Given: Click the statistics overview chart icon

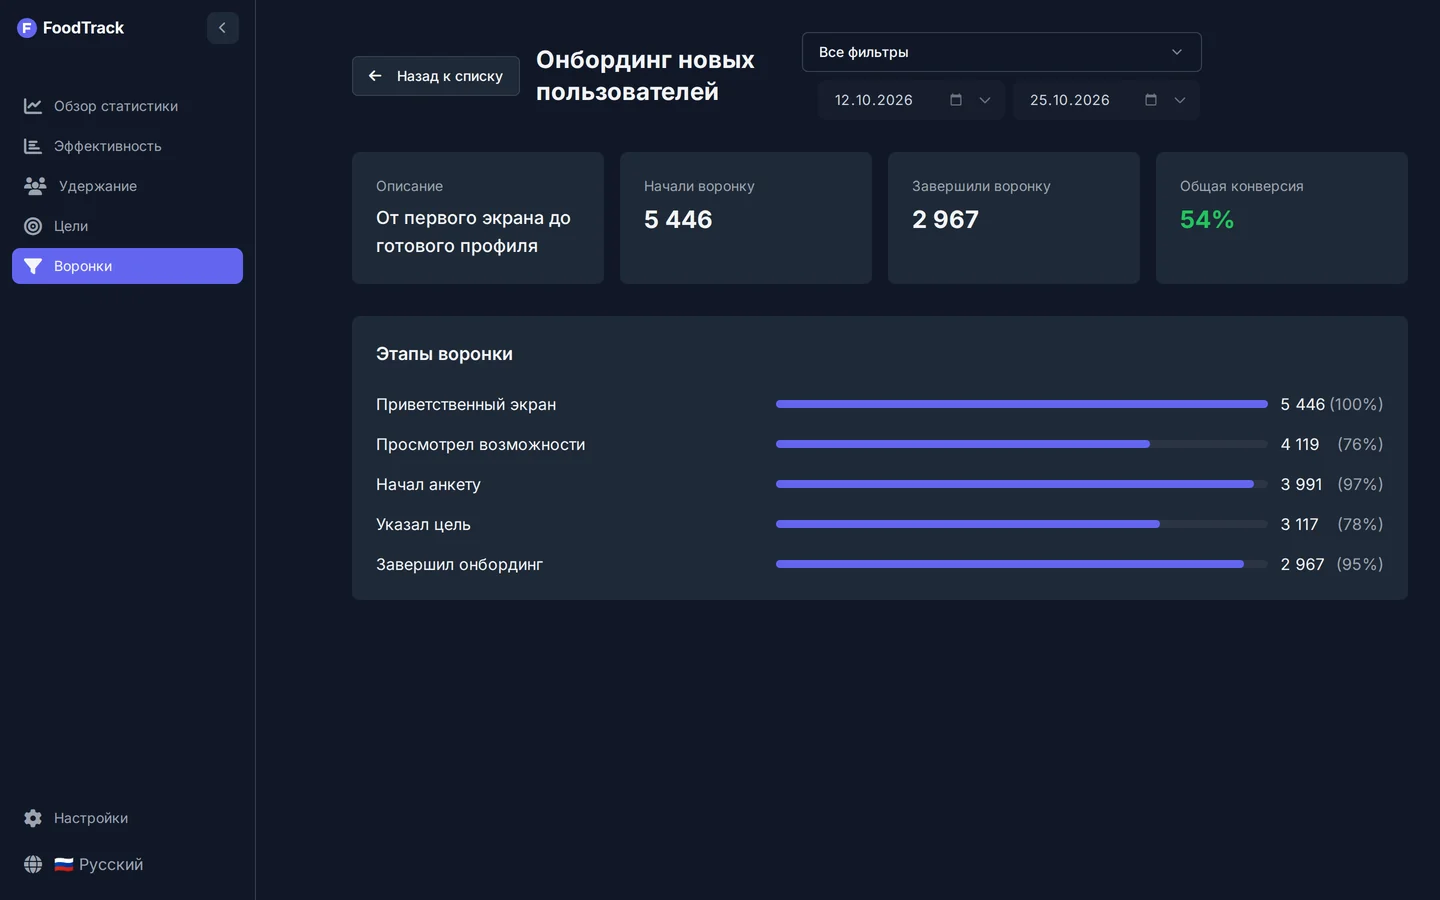Looking at the screenshot, I should (33, 106).
